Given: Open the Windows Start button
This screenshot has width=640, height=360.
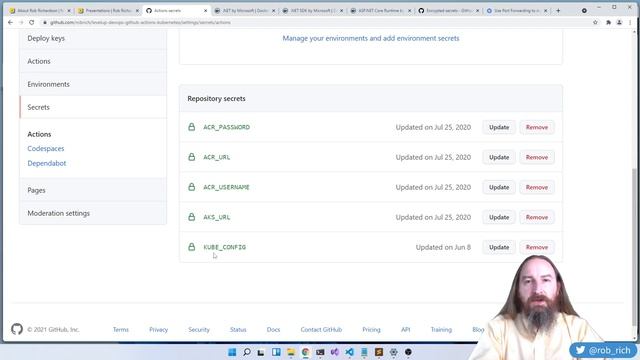Looking at the screenshot, I should (232, 352).
